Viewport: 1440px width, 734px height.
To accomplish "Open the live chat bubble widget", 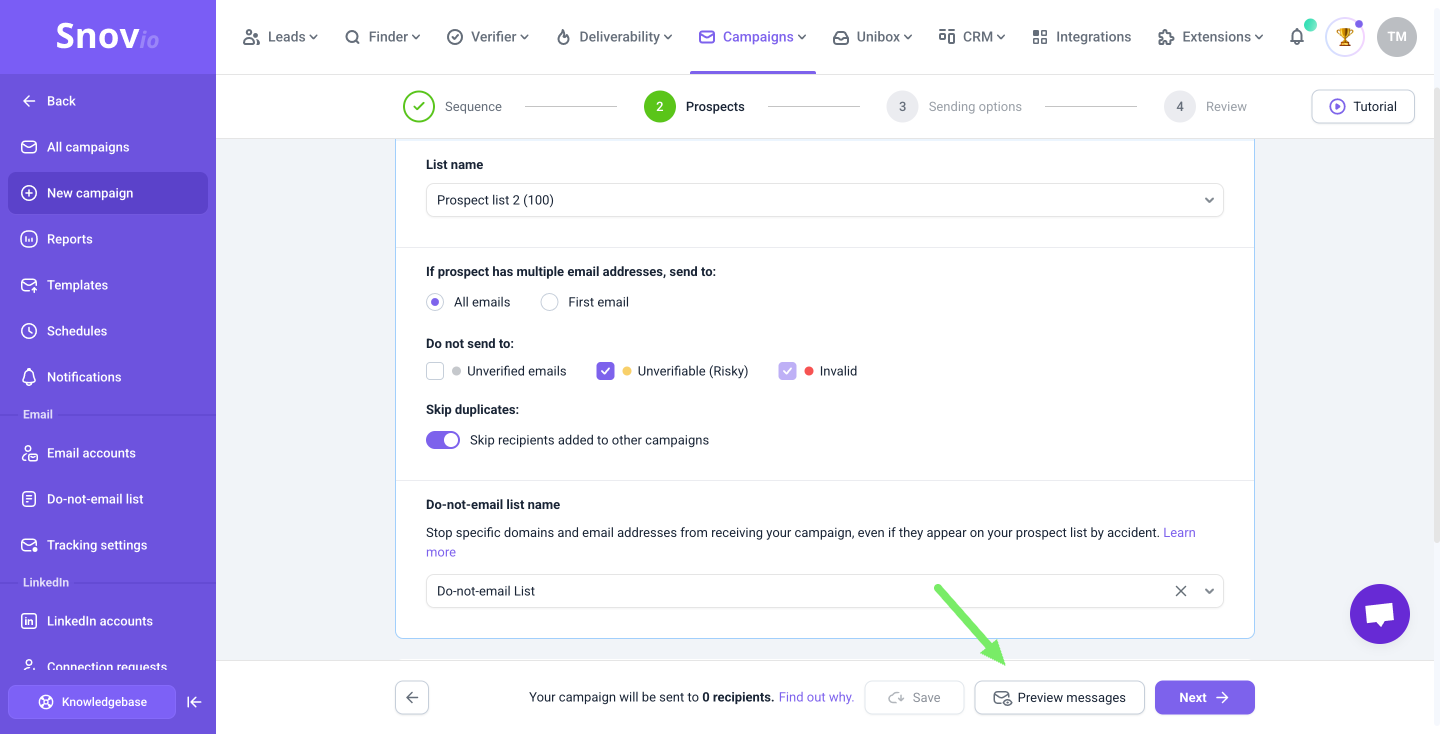I will 1379,614.
